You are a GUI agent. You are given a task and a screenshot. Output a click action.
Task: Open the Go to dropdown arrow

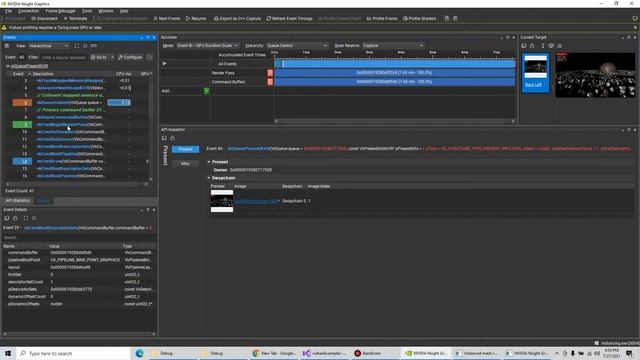[x=113, y=58]
